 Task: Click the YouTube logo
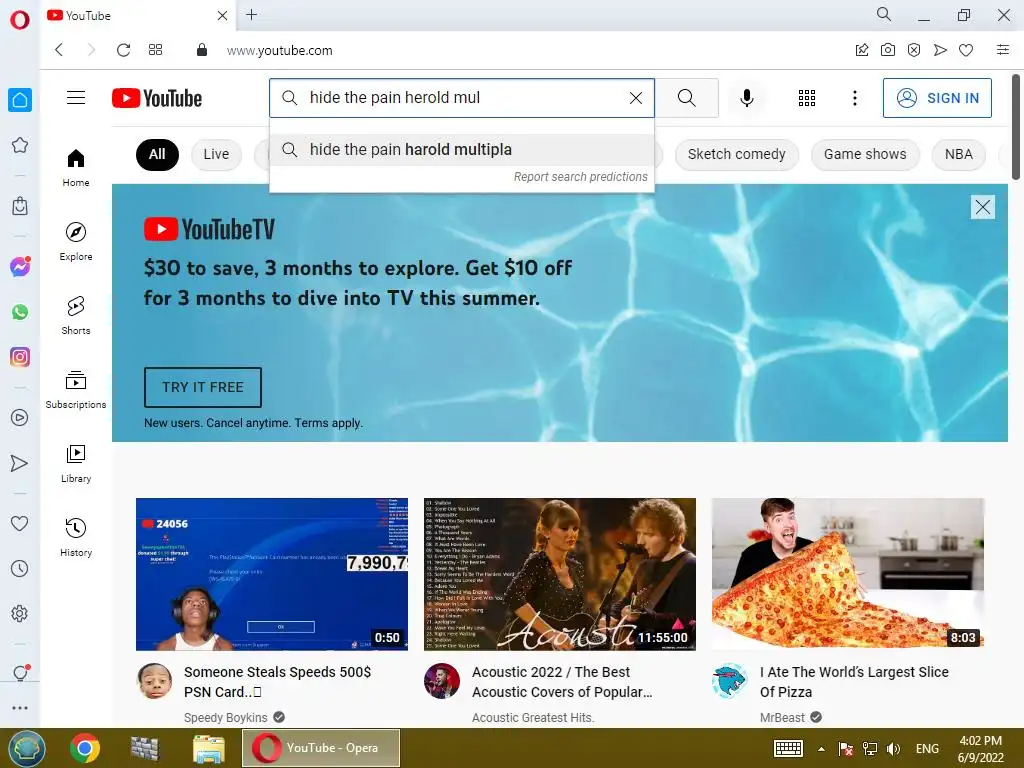(x=157, y=98)
